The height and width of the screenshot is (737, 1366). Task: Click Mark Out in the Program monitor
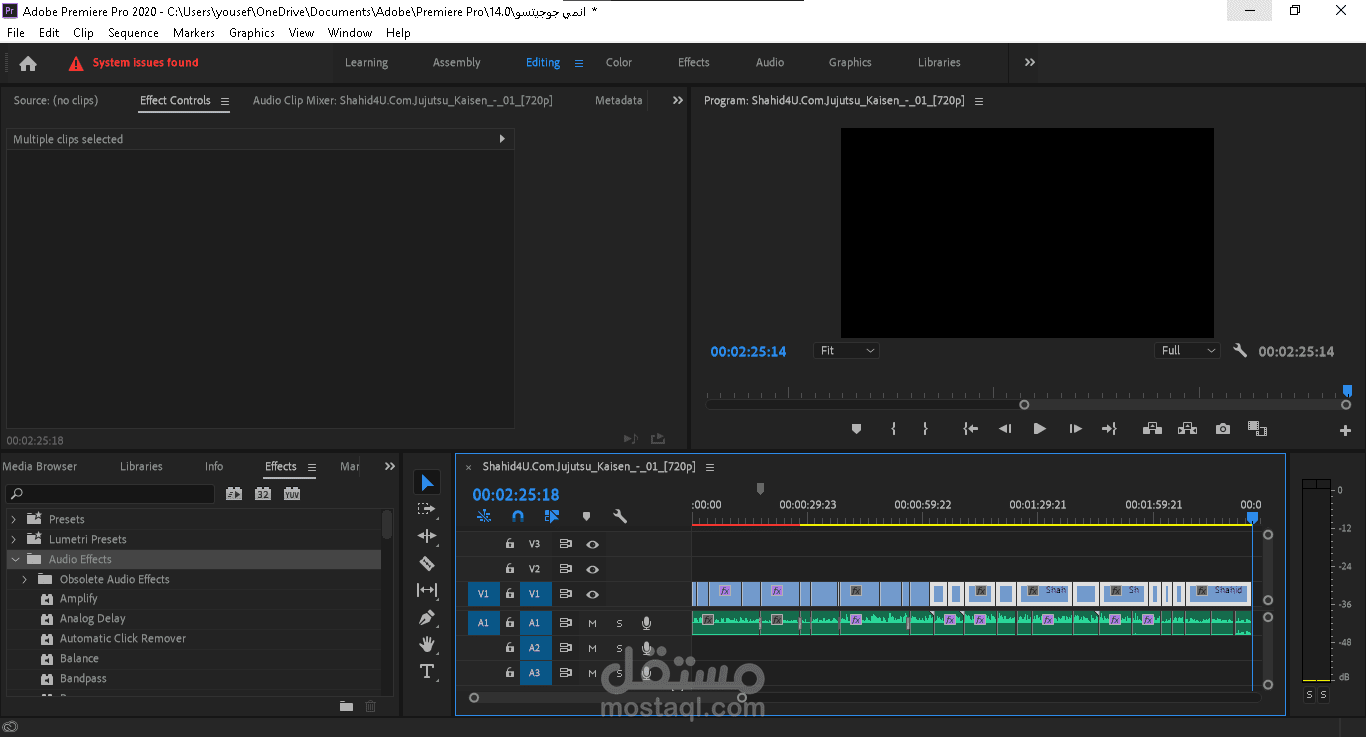(925, 429)
